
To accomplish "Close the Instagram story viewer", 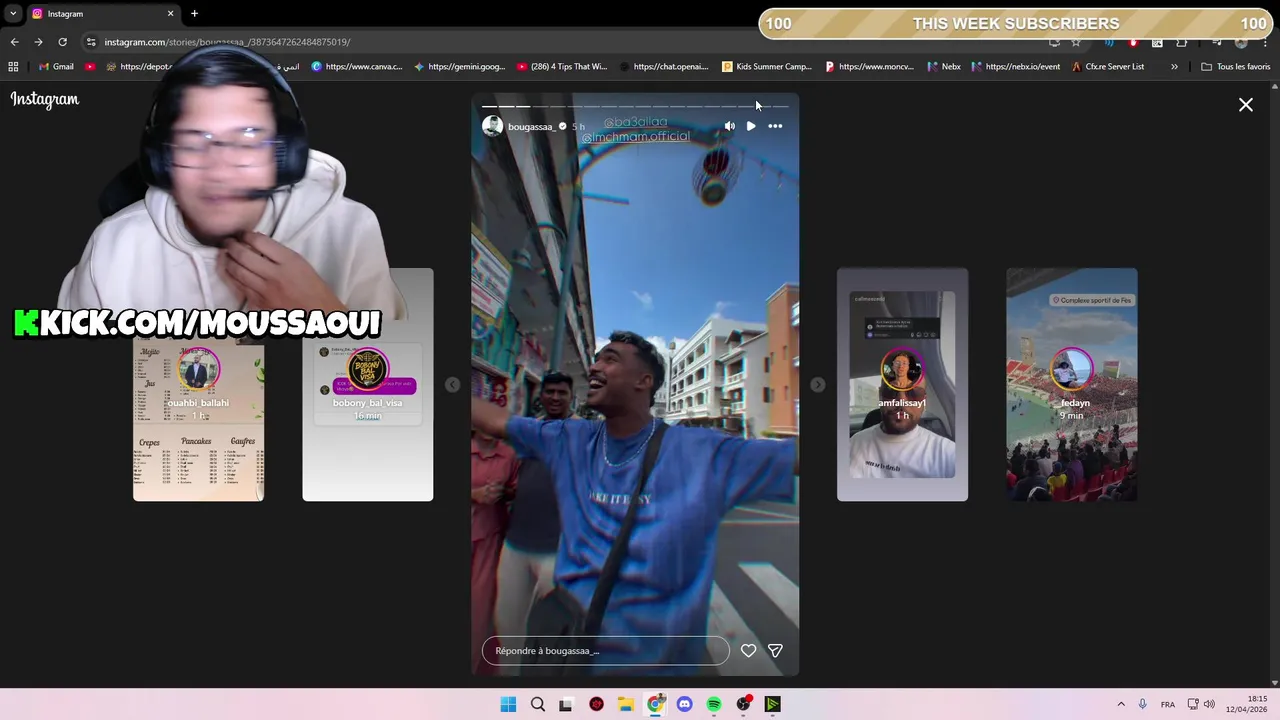I will tap(1246, 105).
